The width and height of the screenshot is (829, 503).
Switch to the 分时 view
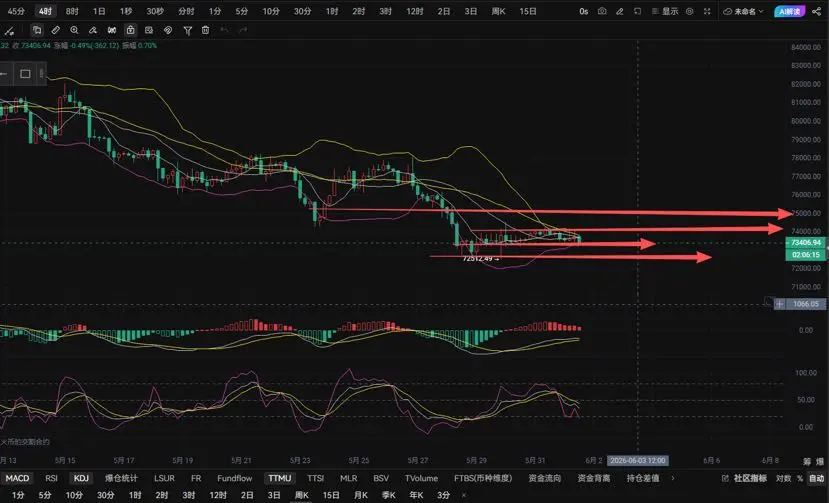click(186, 11)
